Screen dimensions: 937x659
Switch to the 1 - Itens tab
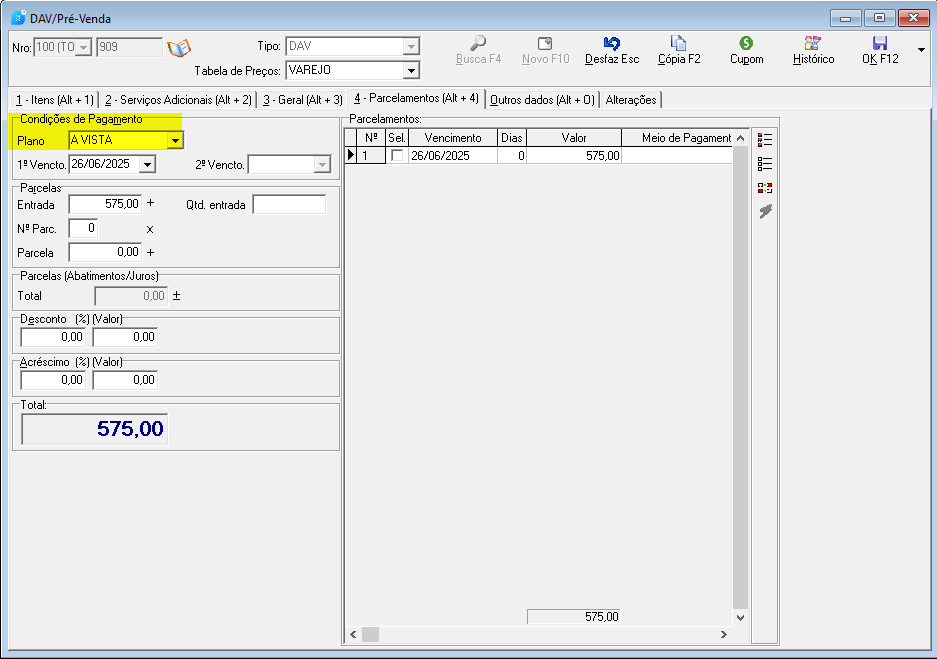[x=55, y=100]
